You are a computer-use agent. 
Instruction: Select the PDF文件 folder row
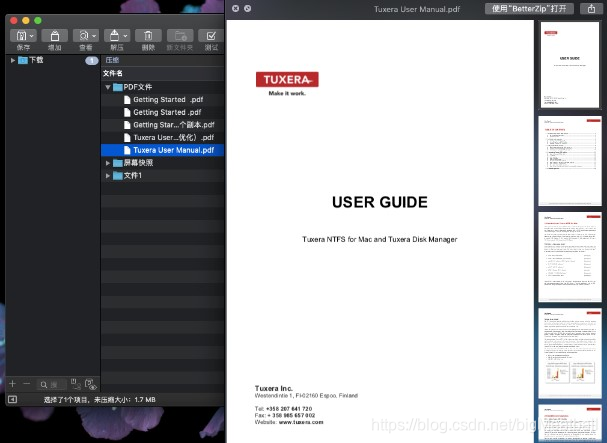(x=163, y=87)
